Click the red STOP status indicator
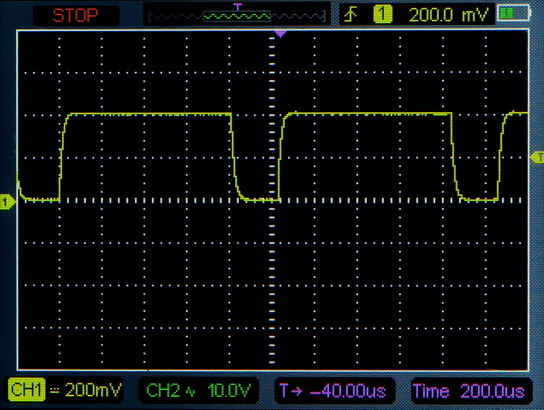This screenshot has width=544, height=410. (x=75, y=16)
